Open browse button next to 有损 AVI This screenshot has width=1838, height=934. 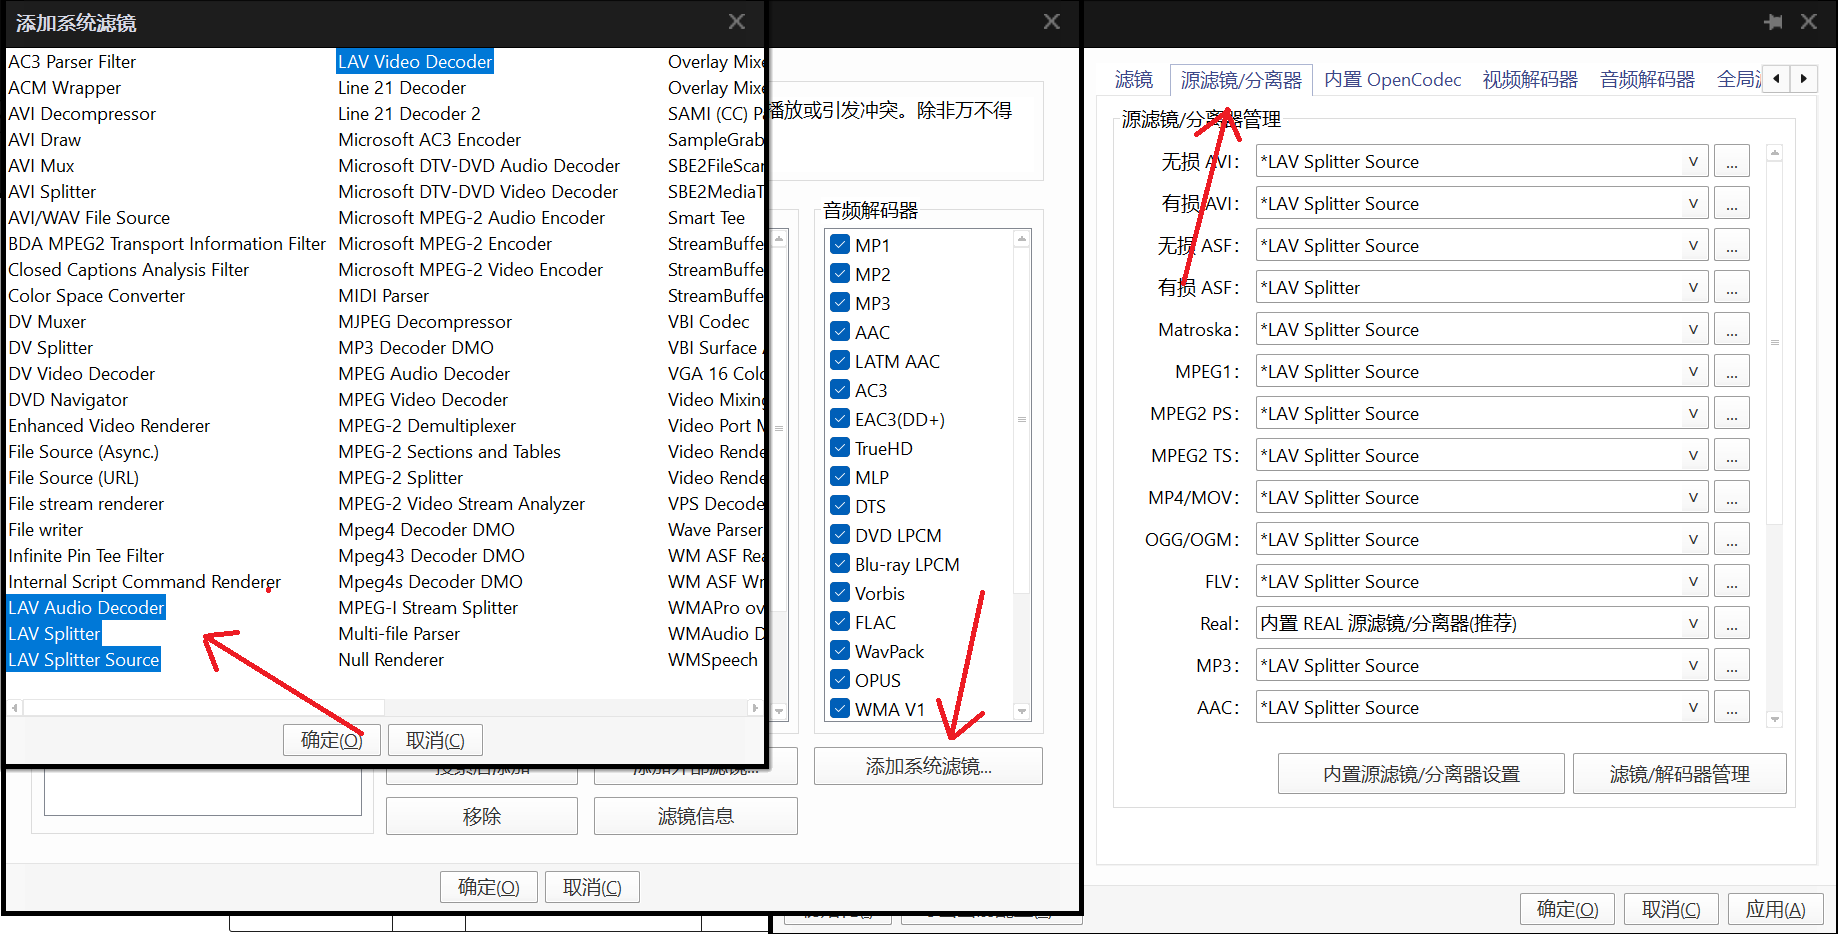1731,204
